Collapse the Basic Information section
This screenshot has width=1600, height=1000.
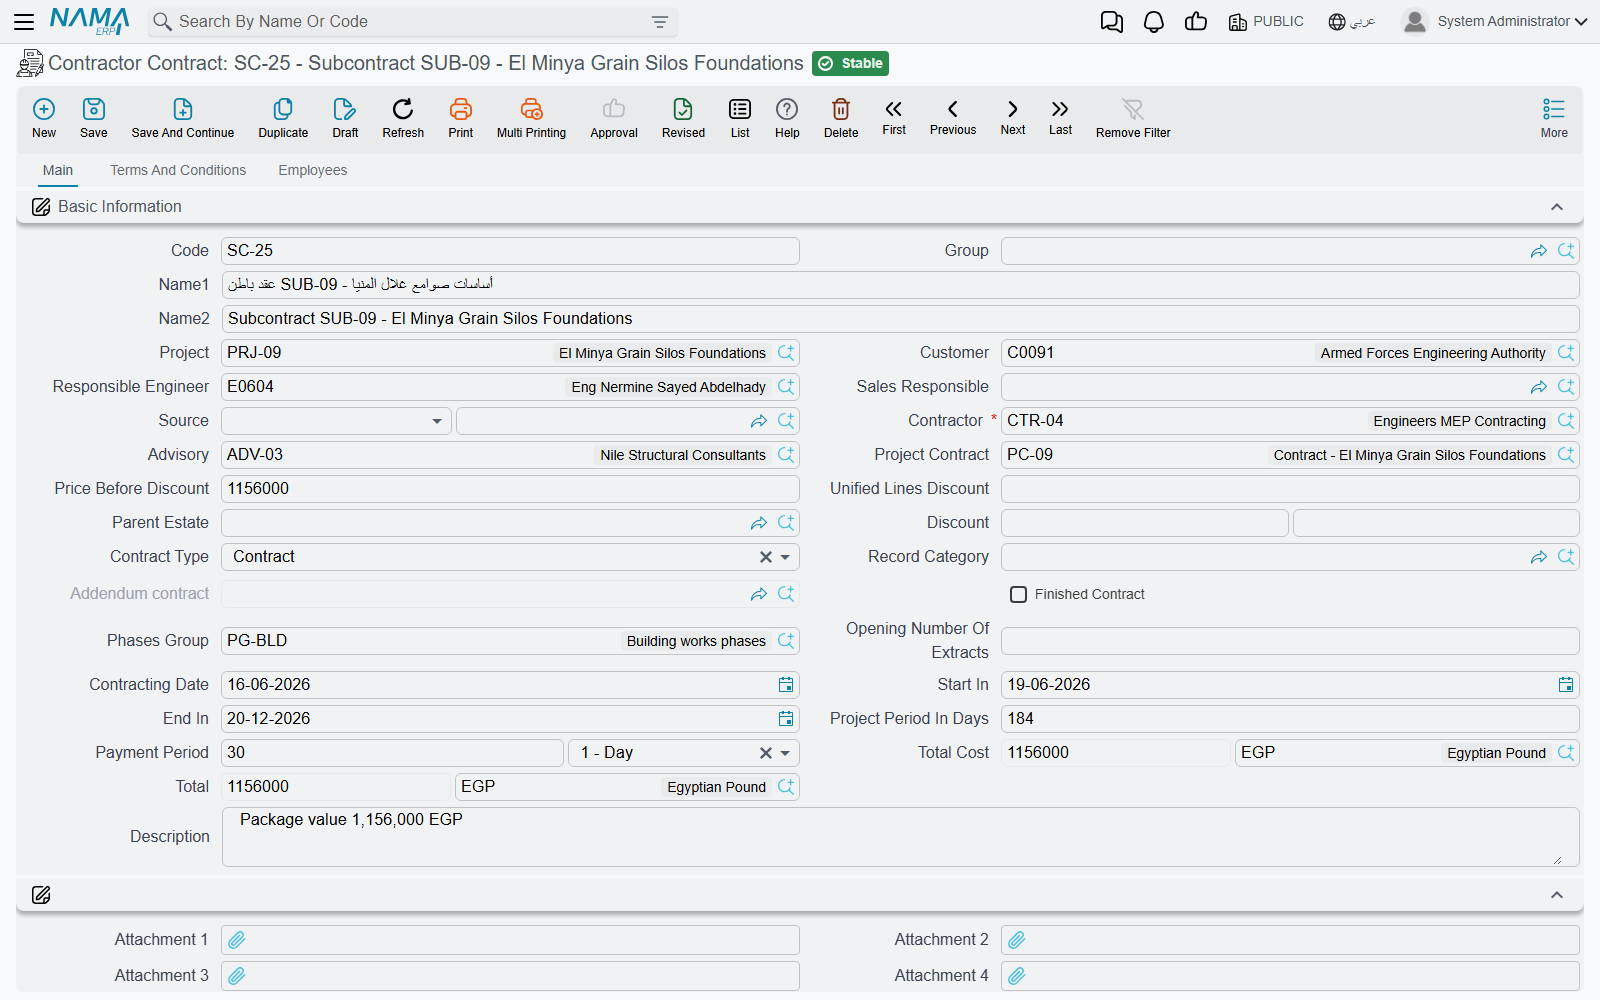pyautogui.click(x=1557, y=207)
